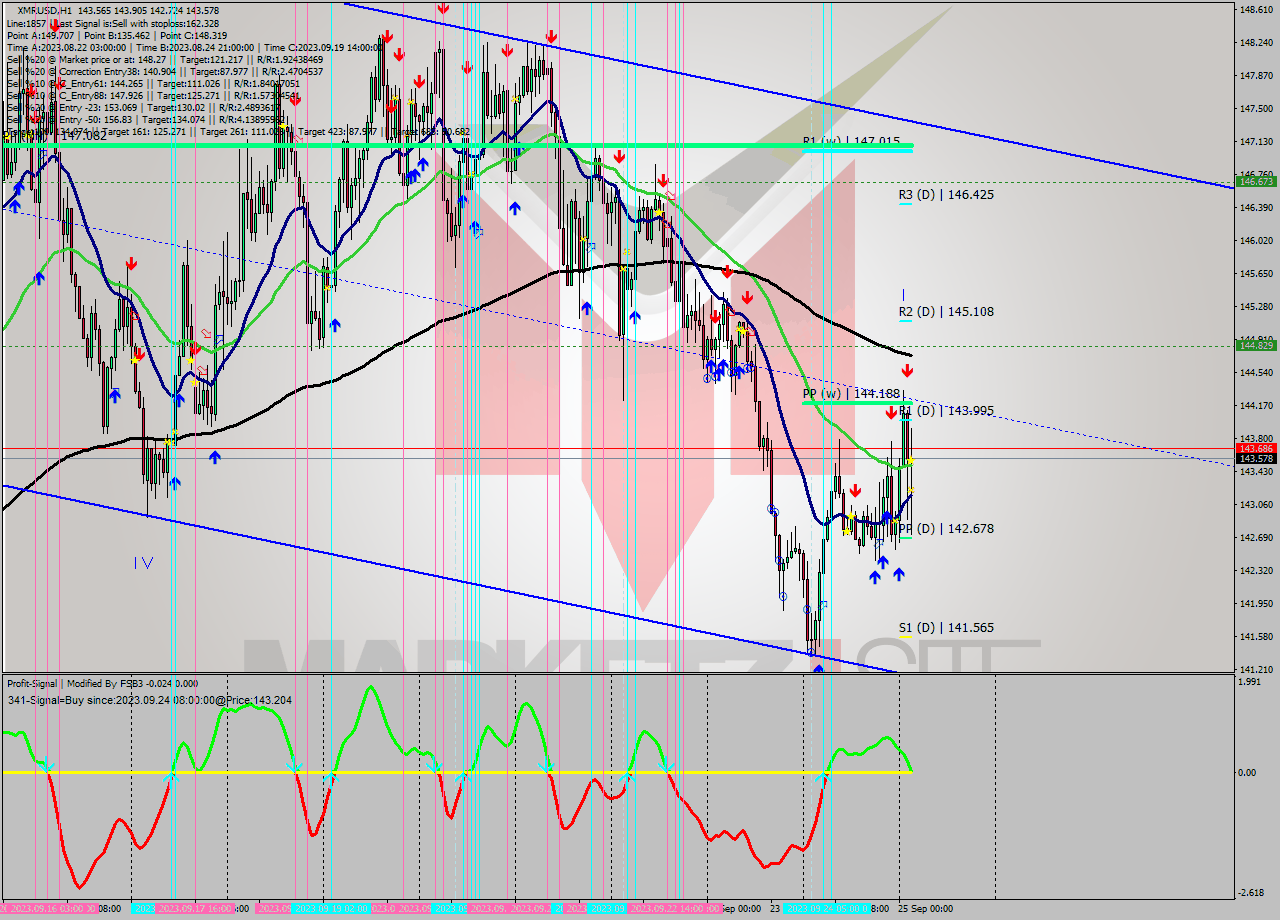Select the S1 (D) | 141.565 label
Image resolution: width=1280 pixels, height=920 pixels.
pos(946,628)
